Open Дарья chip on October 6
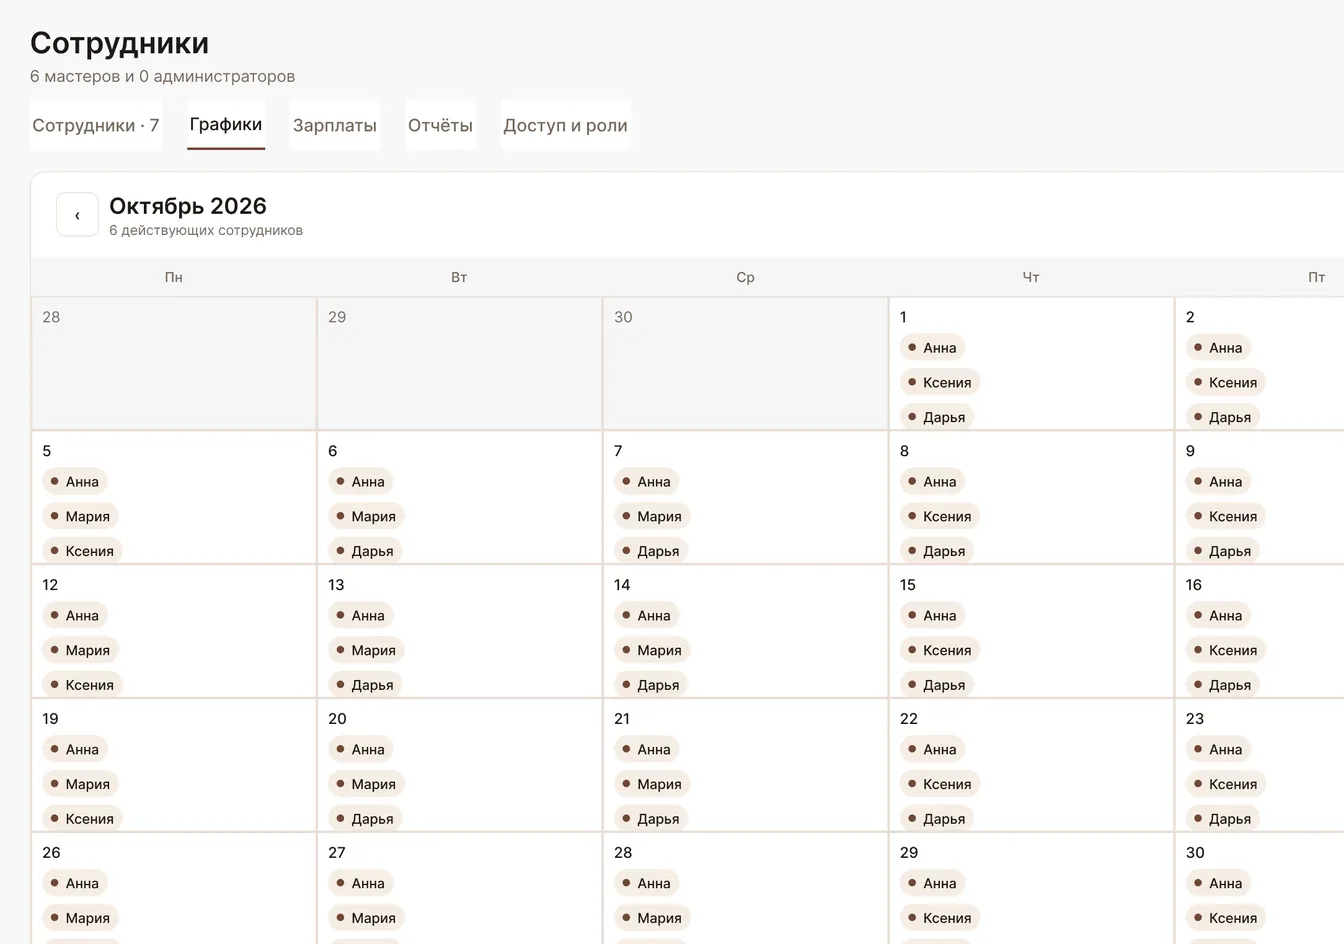The height and width of the screenshot is (944, 1344). (x=365, y=551)
